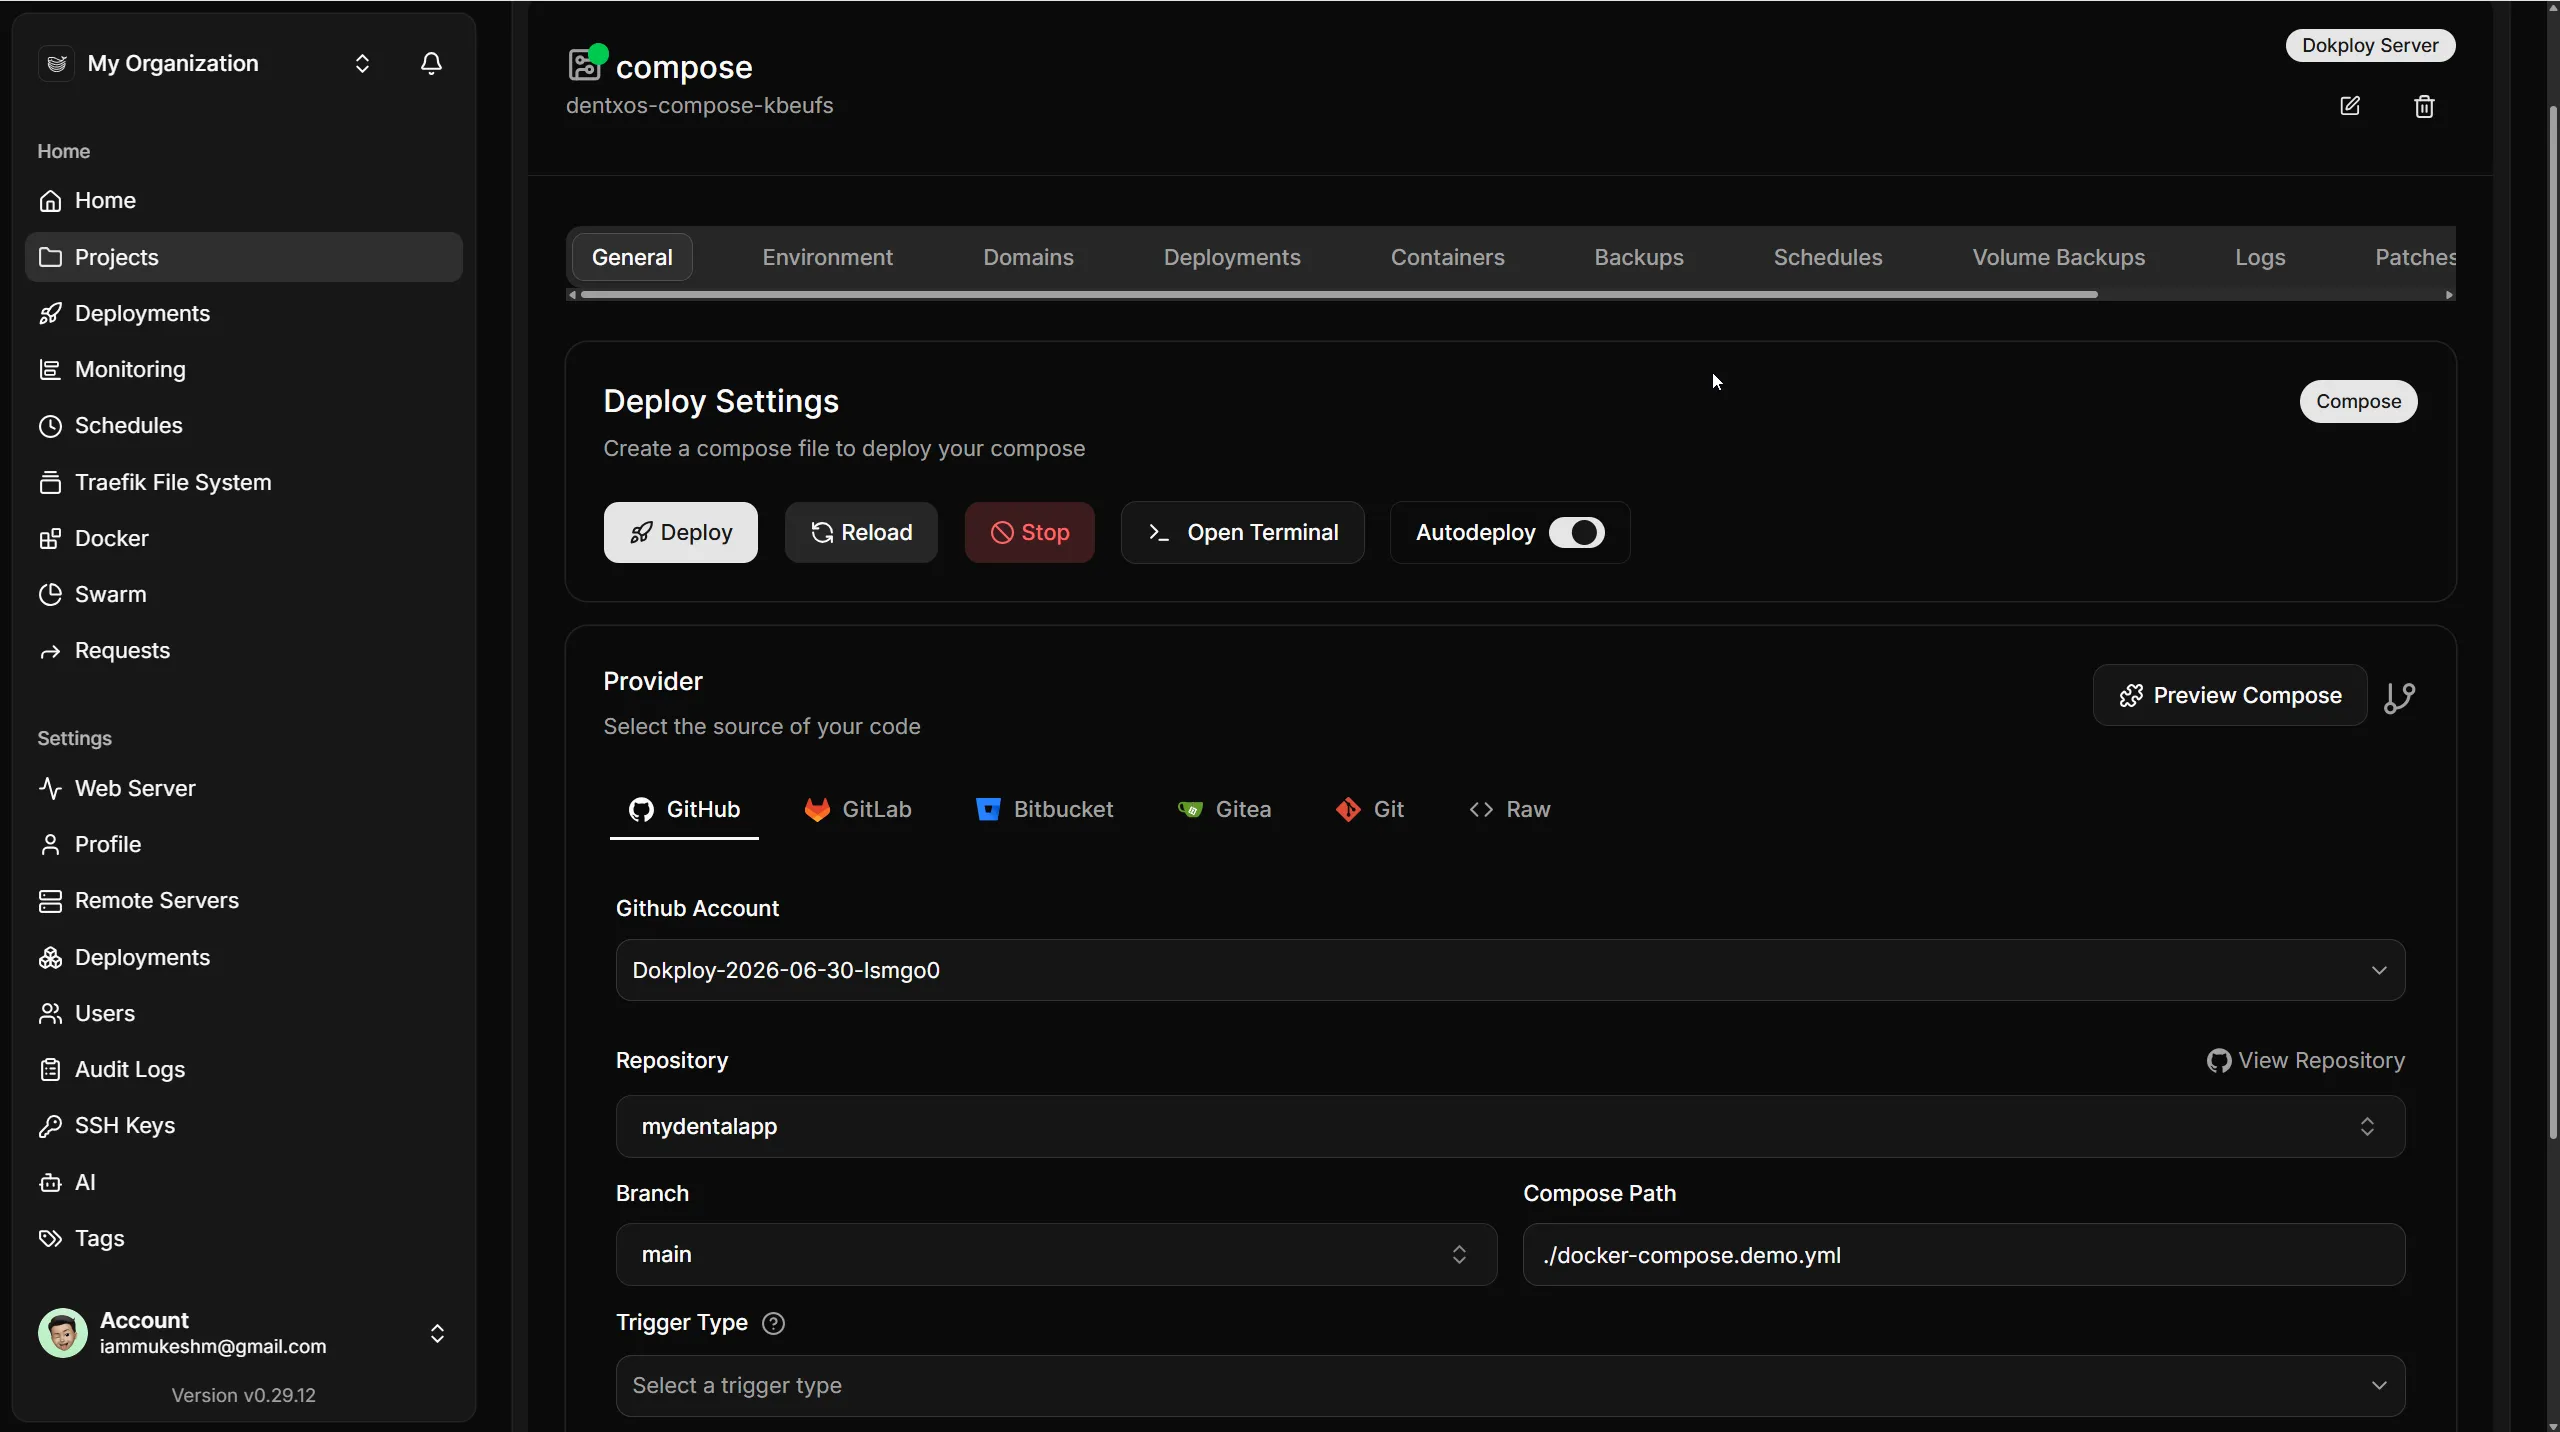Open AI settings

pos(244,1182)
